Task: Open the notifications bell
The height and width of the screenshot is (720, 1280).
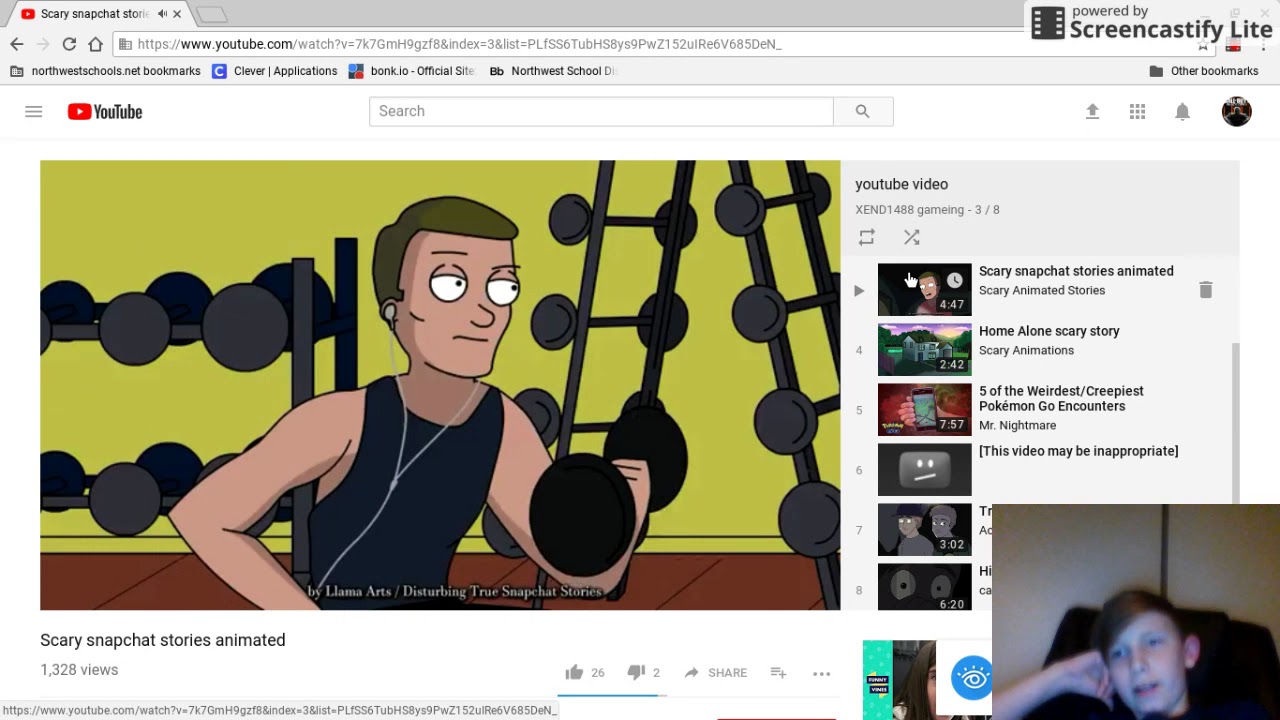Action: (1182, 112)
